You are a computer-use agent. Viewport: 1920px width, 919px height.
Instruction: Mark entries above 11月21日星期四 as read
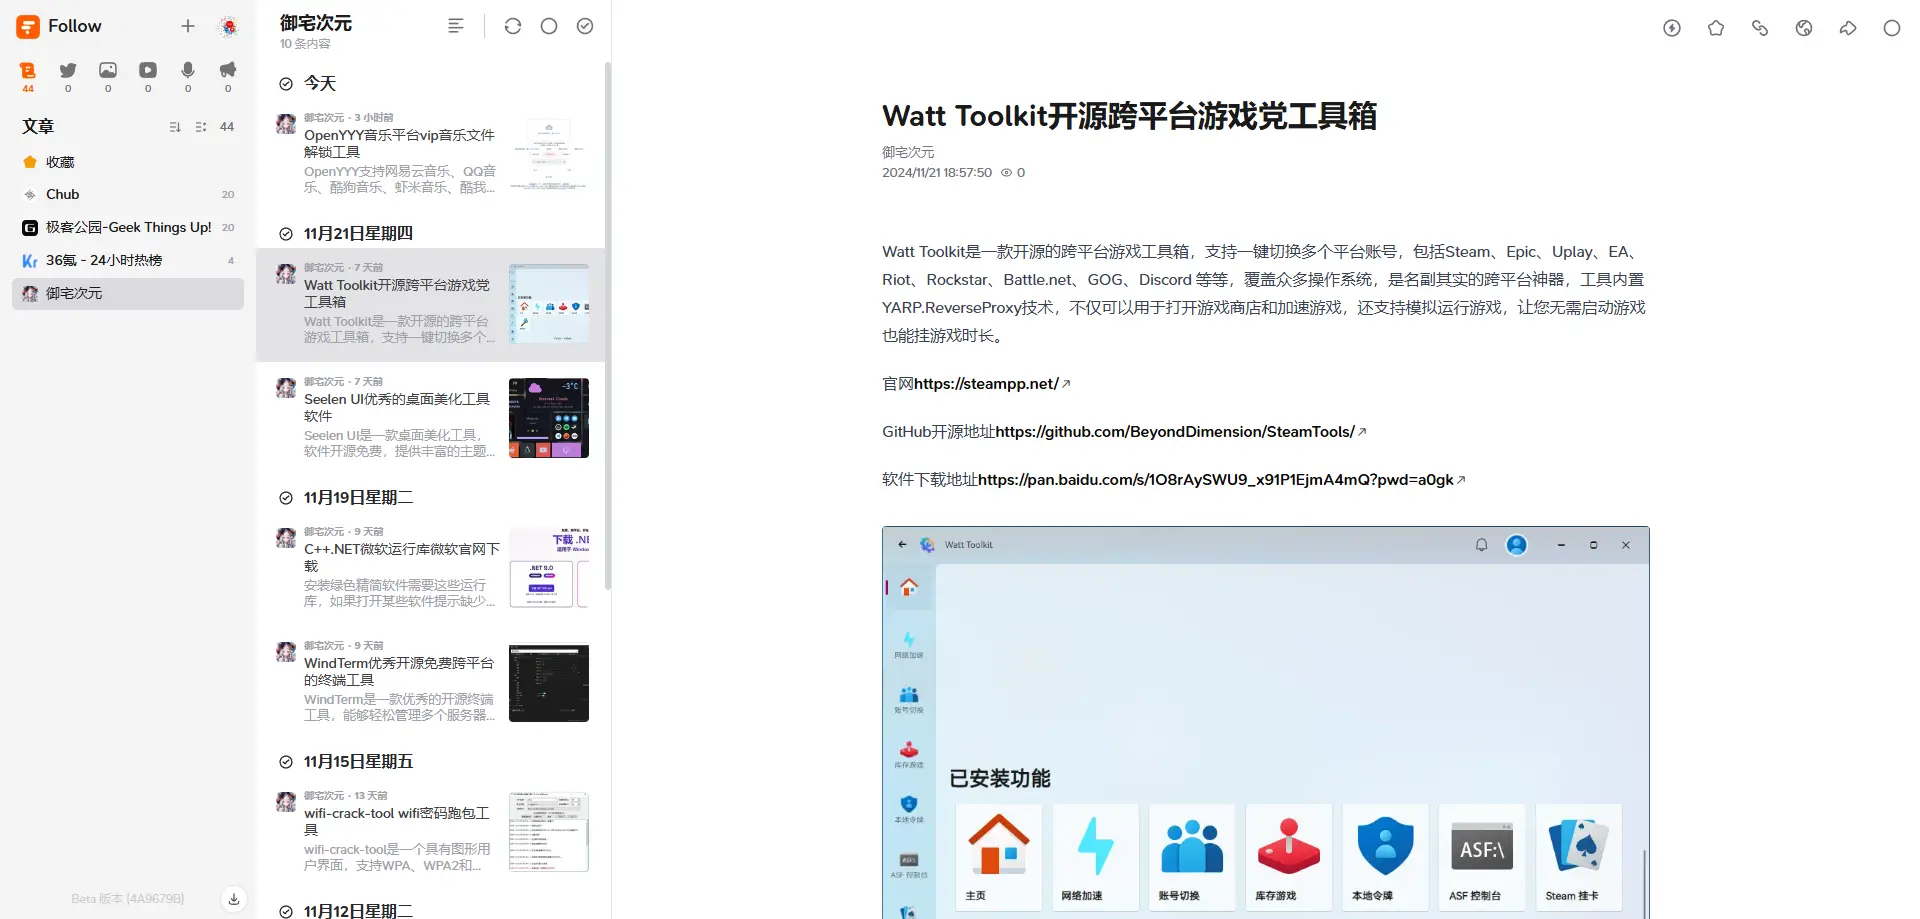pos(286,234)
